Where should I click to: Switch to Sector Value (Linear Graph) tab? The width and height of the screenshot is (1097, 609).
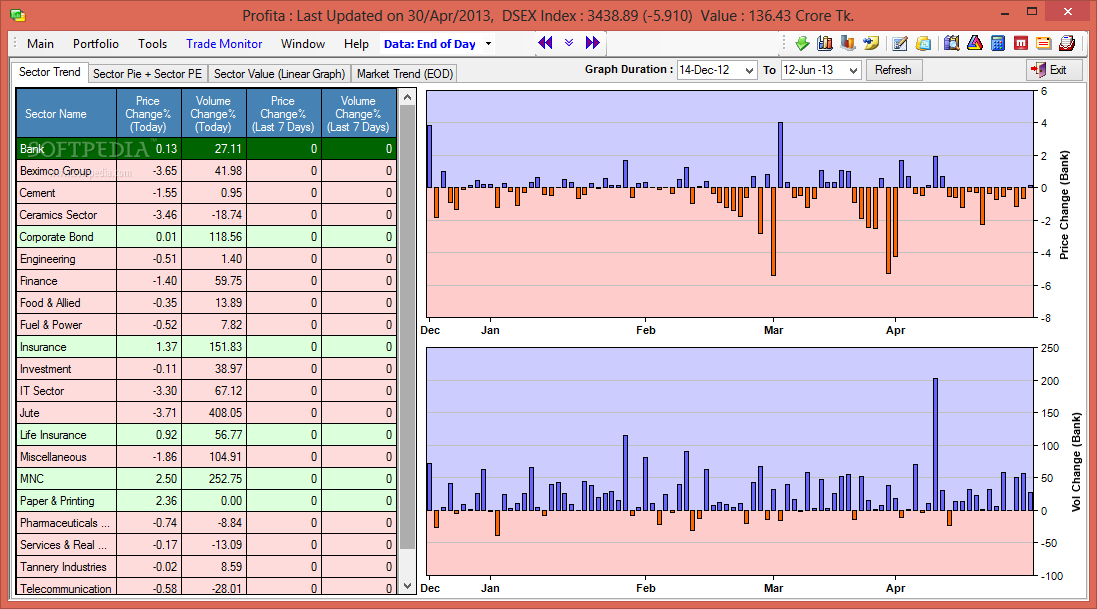280,74
